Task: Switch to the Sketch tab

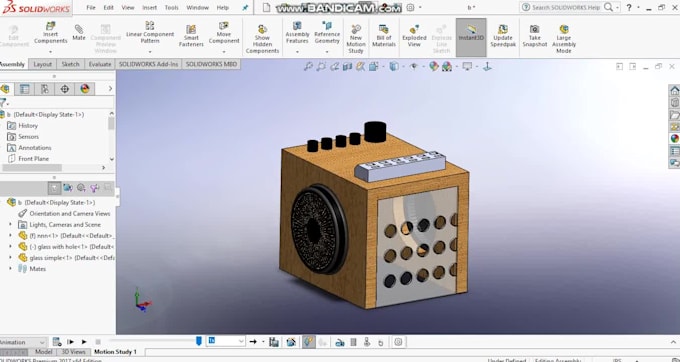Action: click(70, 64)
